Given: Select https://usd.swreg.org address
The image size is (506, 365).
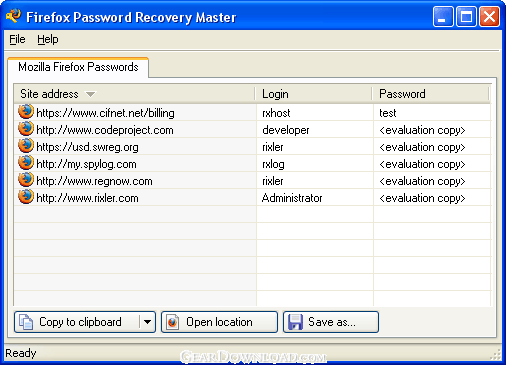Looking at the screenshot, I should click(87, 147).
